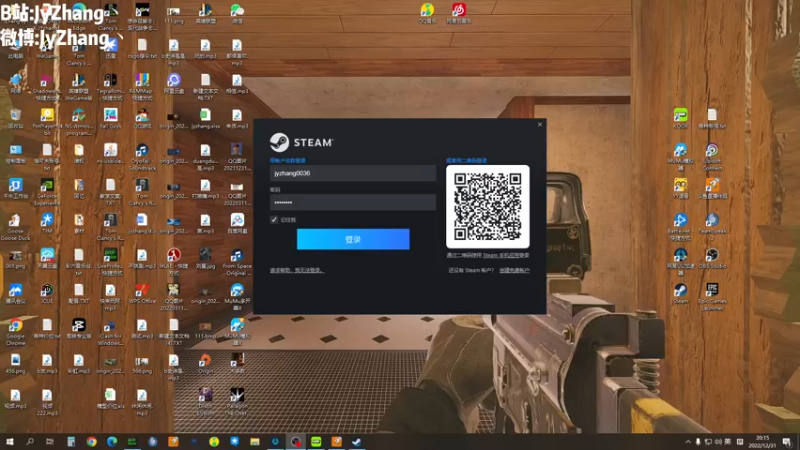Open the Steam mobile app link under QR code
This screenshot has width=800, height=450.
click(506, 255)
